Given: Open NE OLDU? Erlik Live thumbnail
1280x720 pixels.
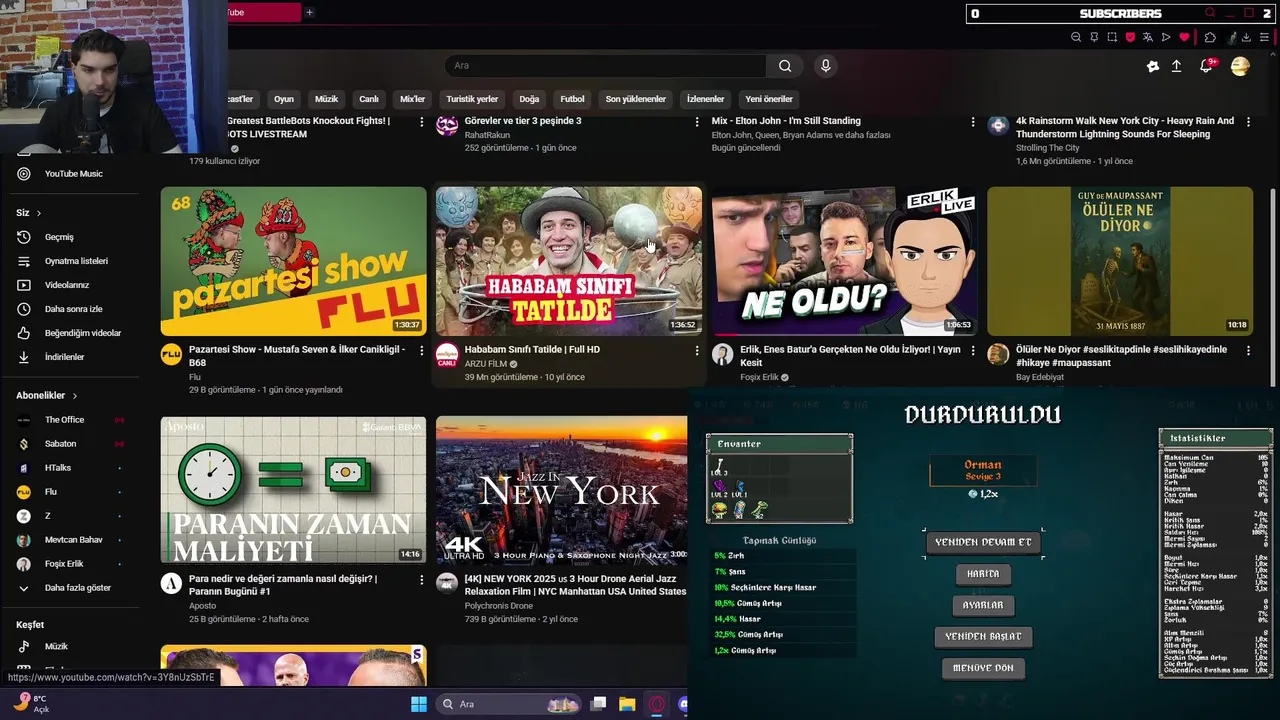Looking at the screenshot, I should [845, 261].
